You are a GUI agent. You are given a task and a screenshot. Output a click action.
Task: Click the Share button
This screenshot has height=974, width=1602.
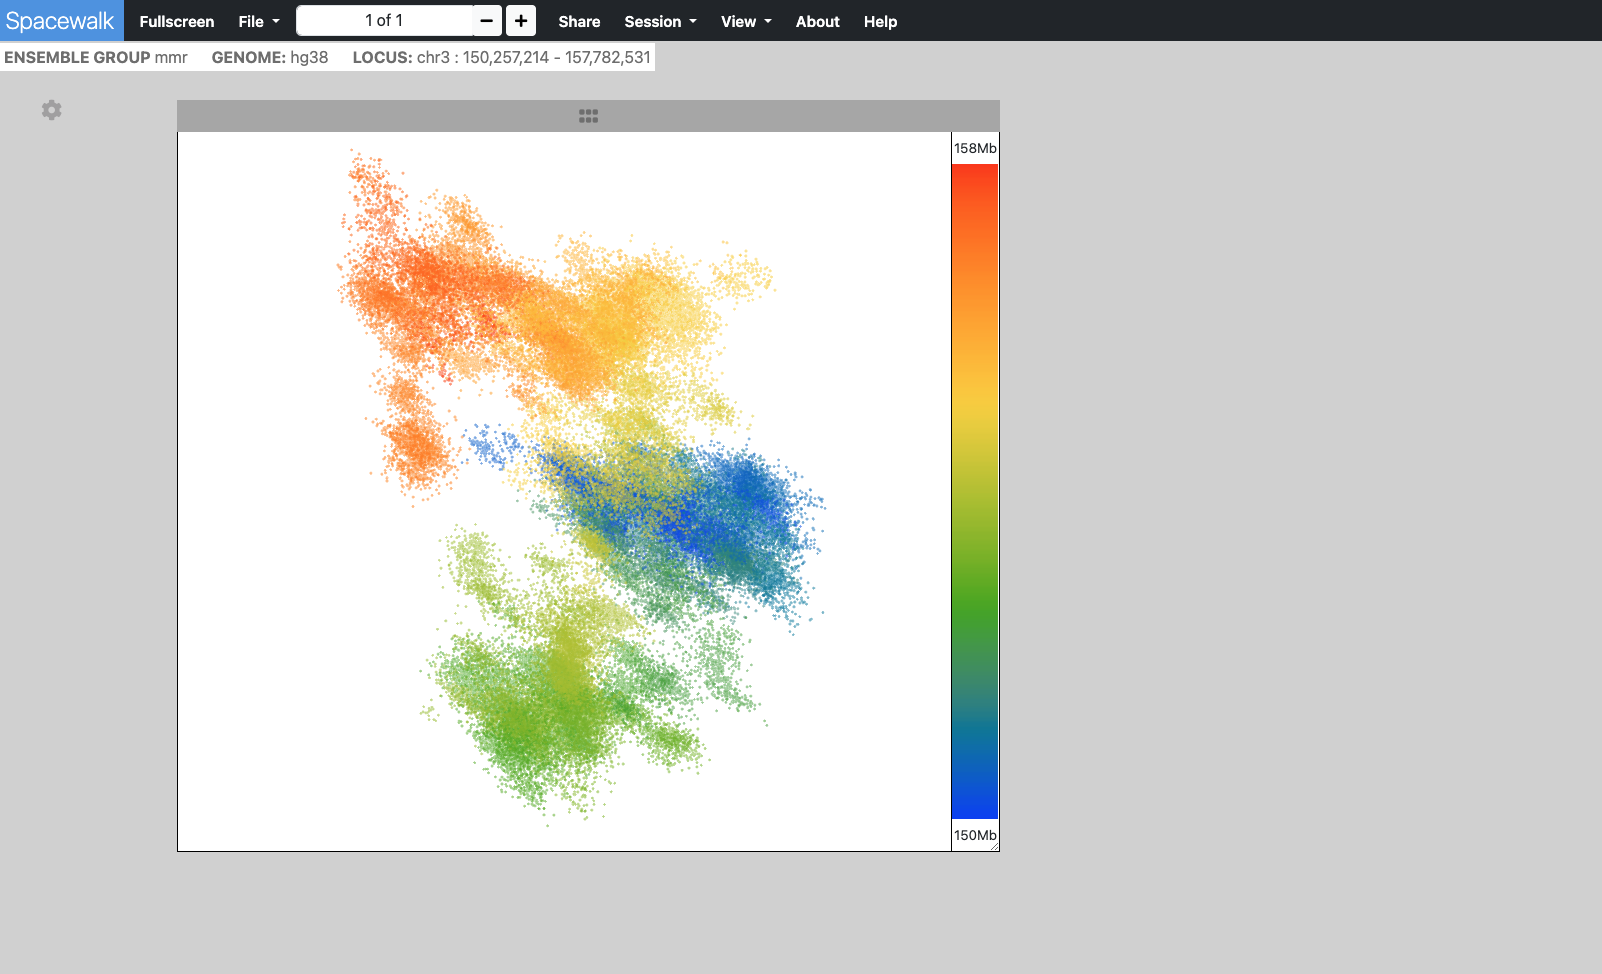(x=579, y=21)
